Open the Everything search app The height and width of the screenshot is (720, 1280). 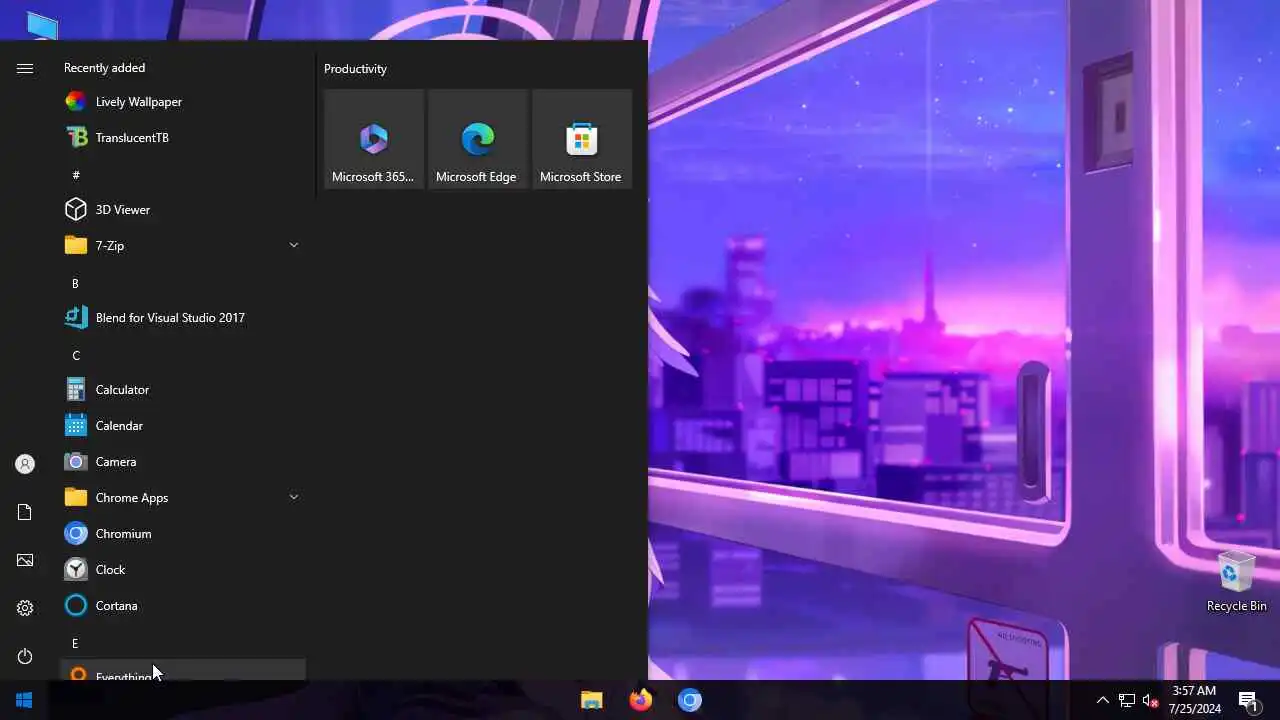[183, 670]
